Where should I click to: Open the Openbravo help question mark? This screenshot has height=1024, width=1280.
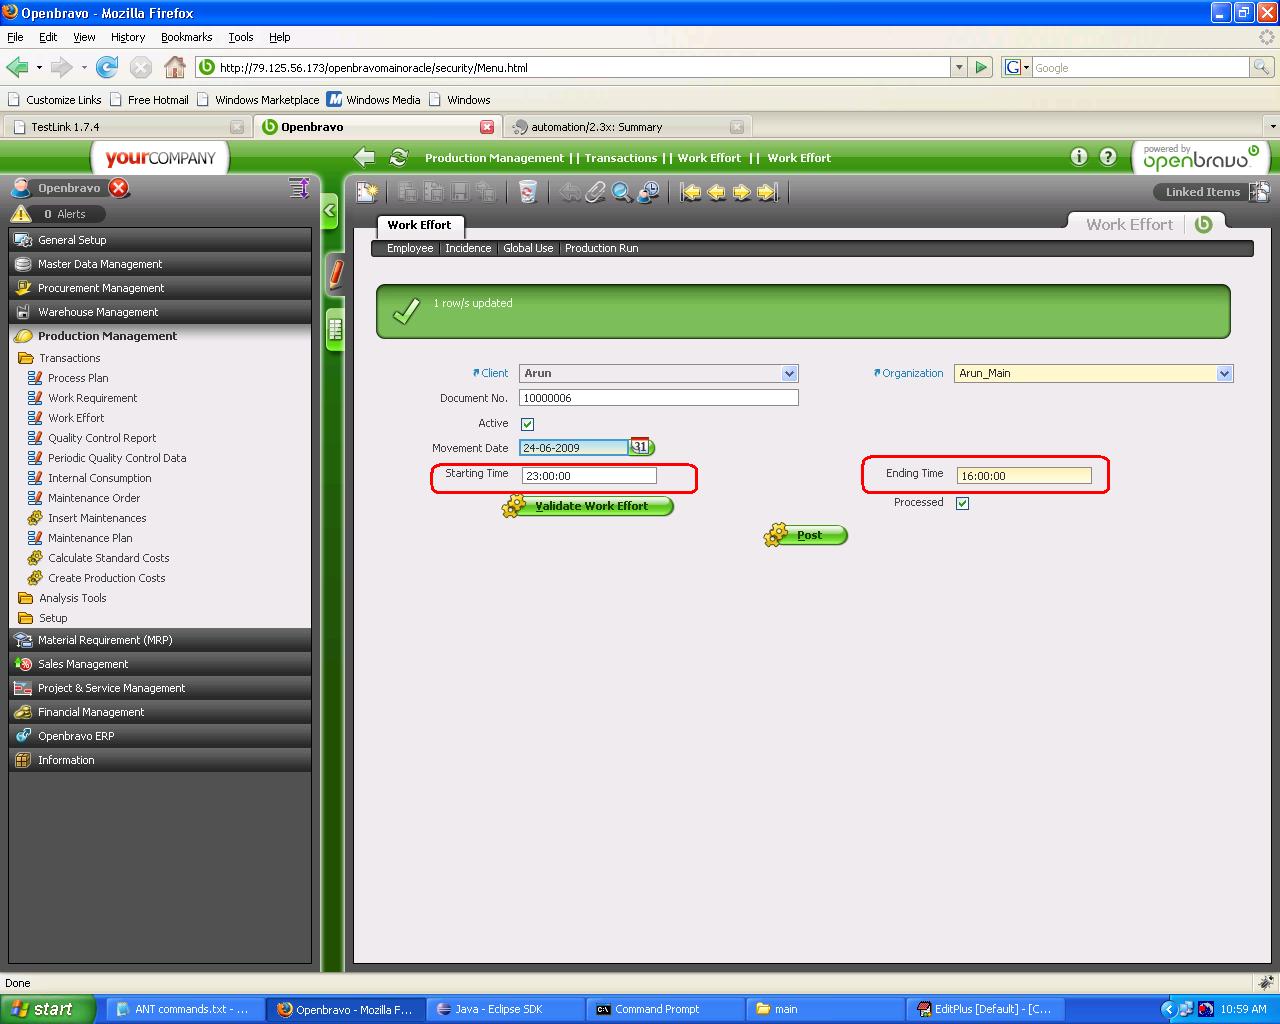pos(1108,157)
